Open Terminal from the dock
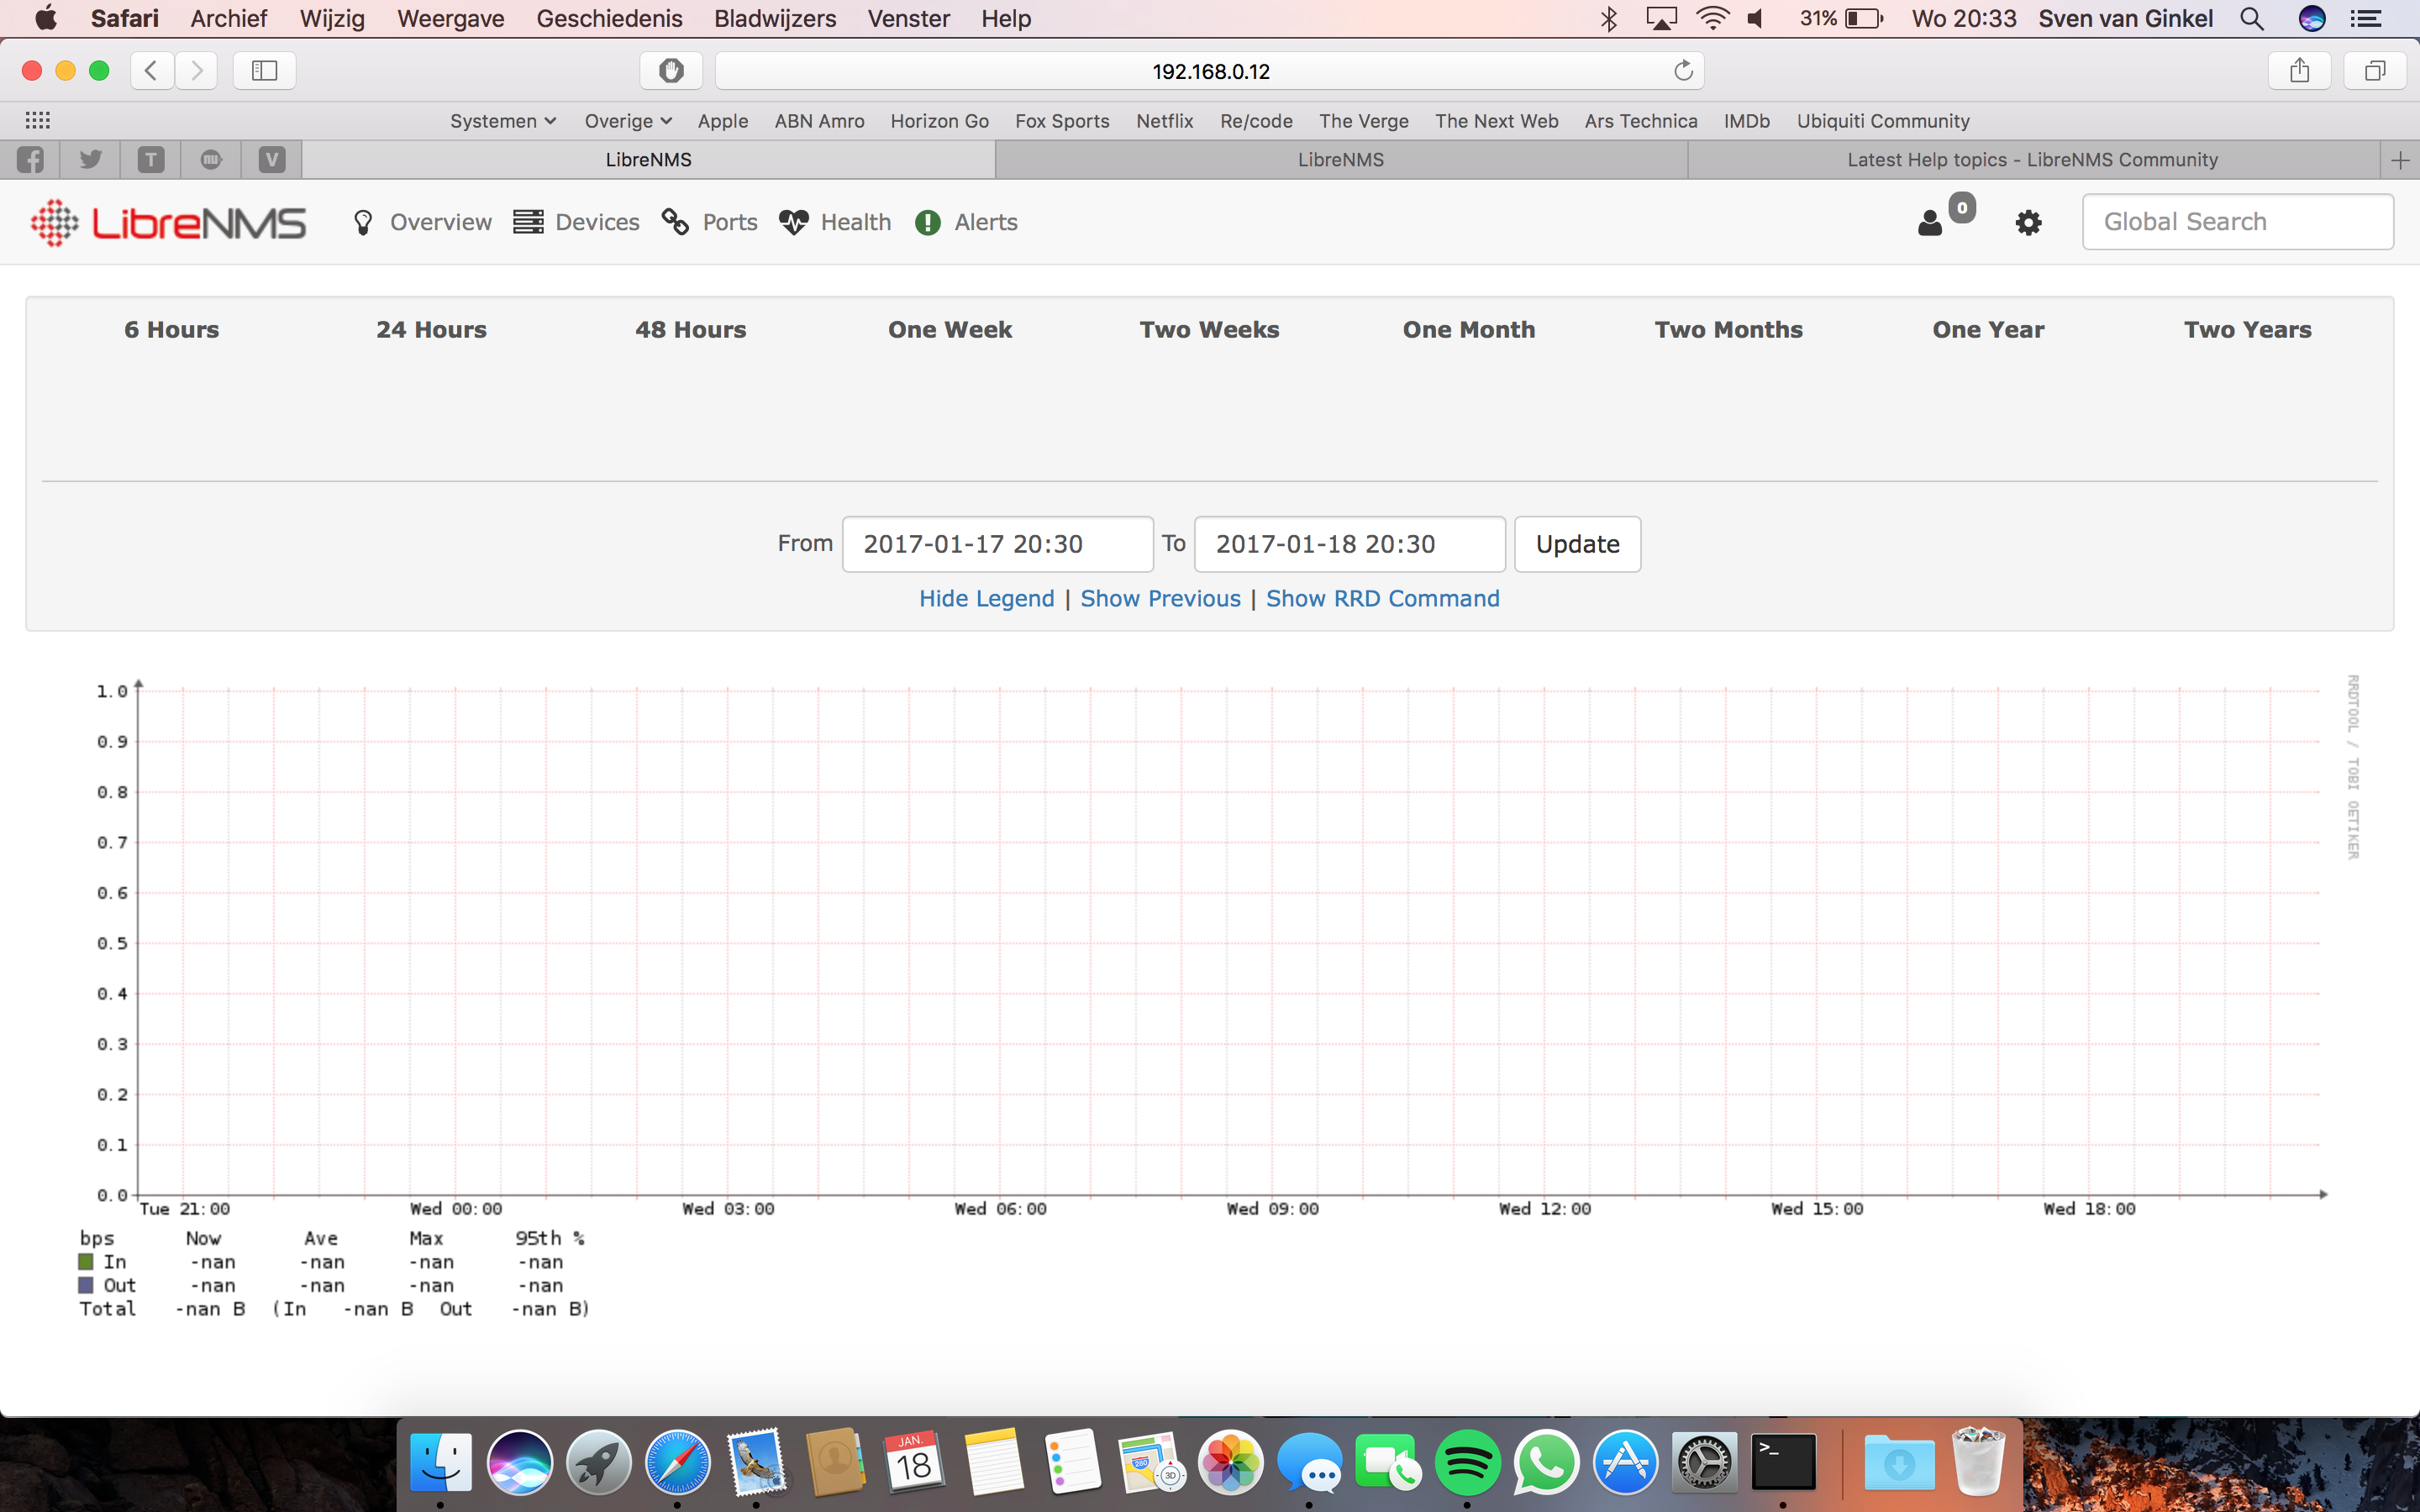The height and width of the screenshot is (1512, 2420). tap(1783, 1463)
